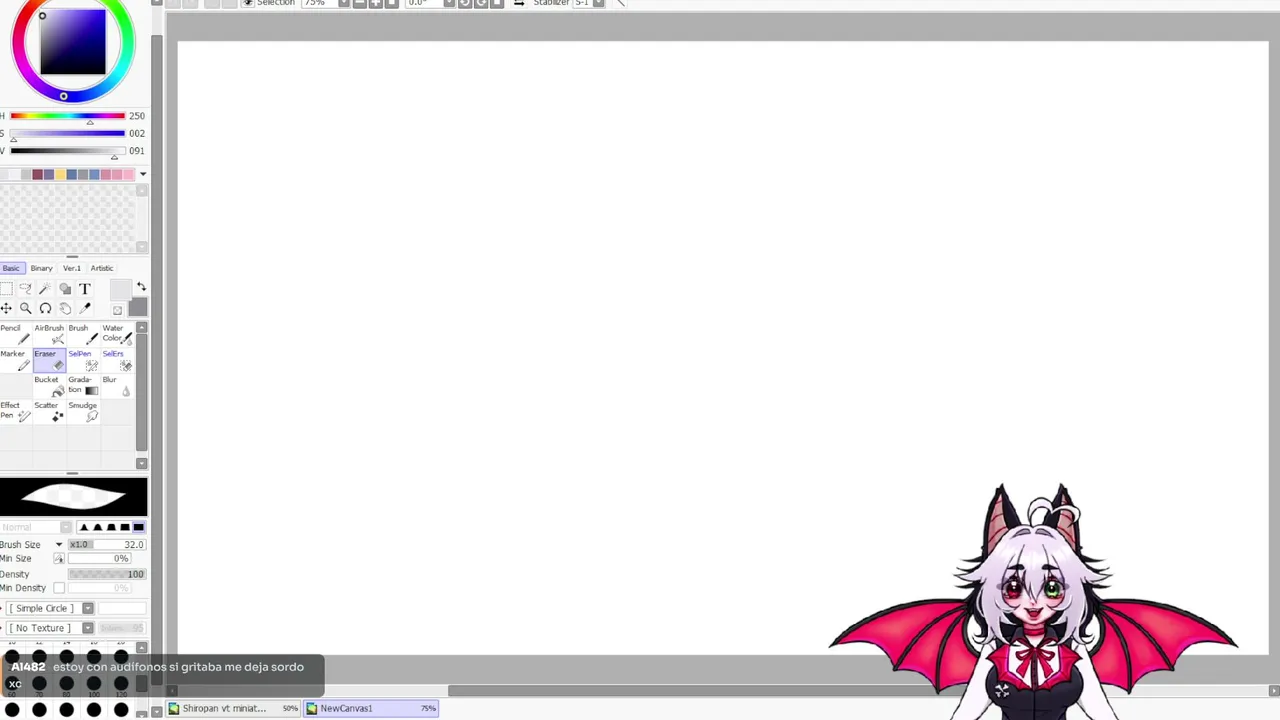Switch to the Binary tool tab
1280x720 pixels.
click(x=41, y=268)
